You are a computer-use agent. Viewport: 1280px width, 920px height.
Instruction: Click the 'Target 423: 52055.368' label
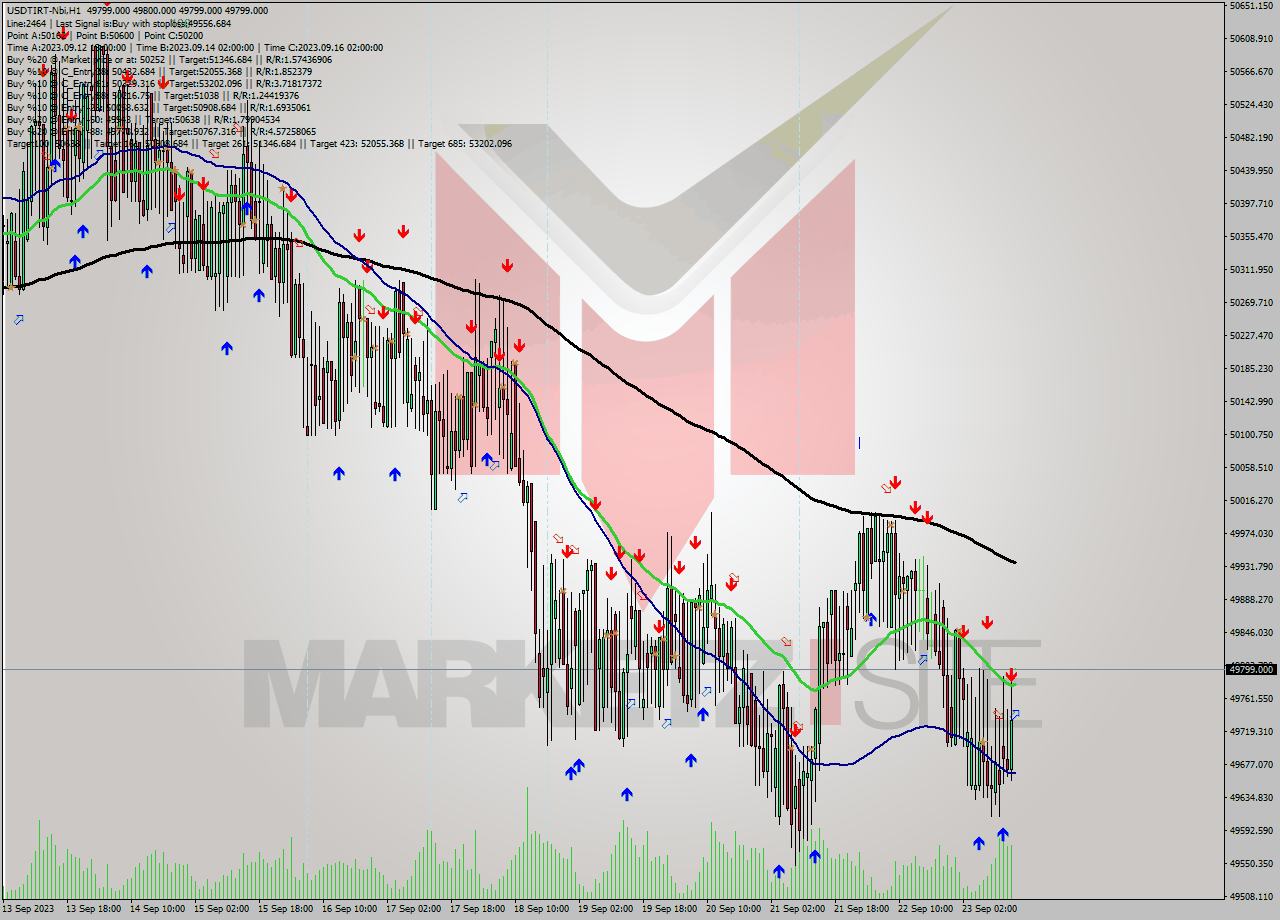357,143
